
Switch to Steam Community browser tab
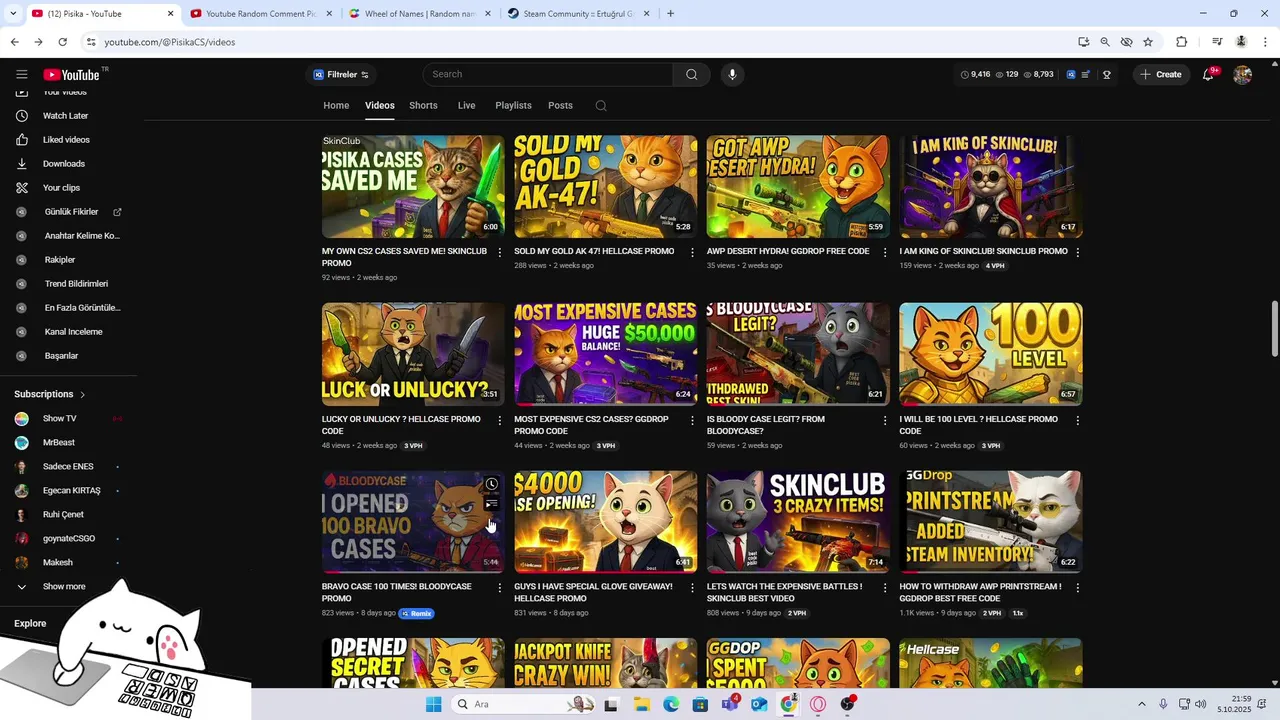pos(577,14)
